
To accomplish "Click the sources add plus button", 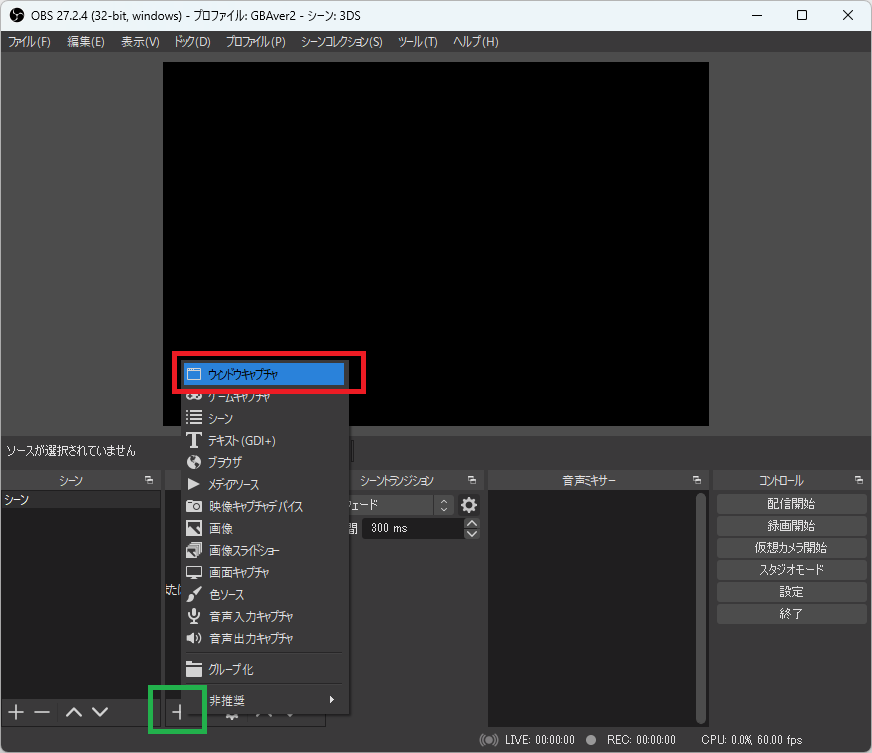I will tap(178, 712).
